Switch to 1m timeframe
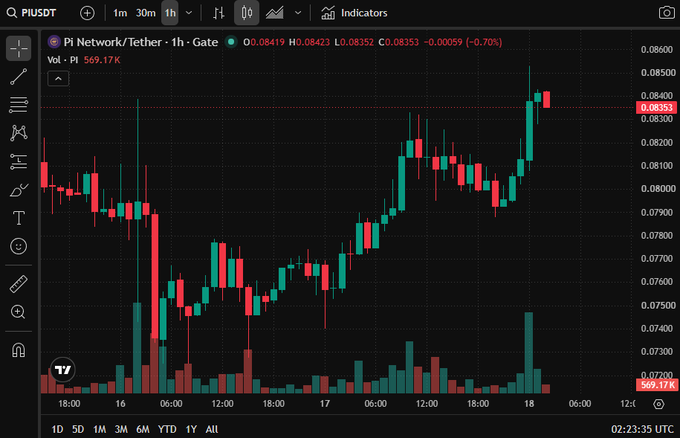Image resolution: width=680 pixels, height=438 pixels. 120,13
